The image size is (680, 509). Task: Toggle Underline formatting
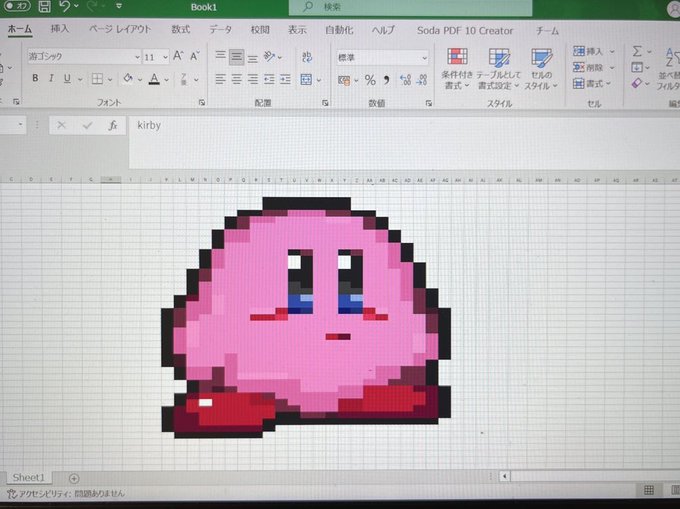[67, 78]
